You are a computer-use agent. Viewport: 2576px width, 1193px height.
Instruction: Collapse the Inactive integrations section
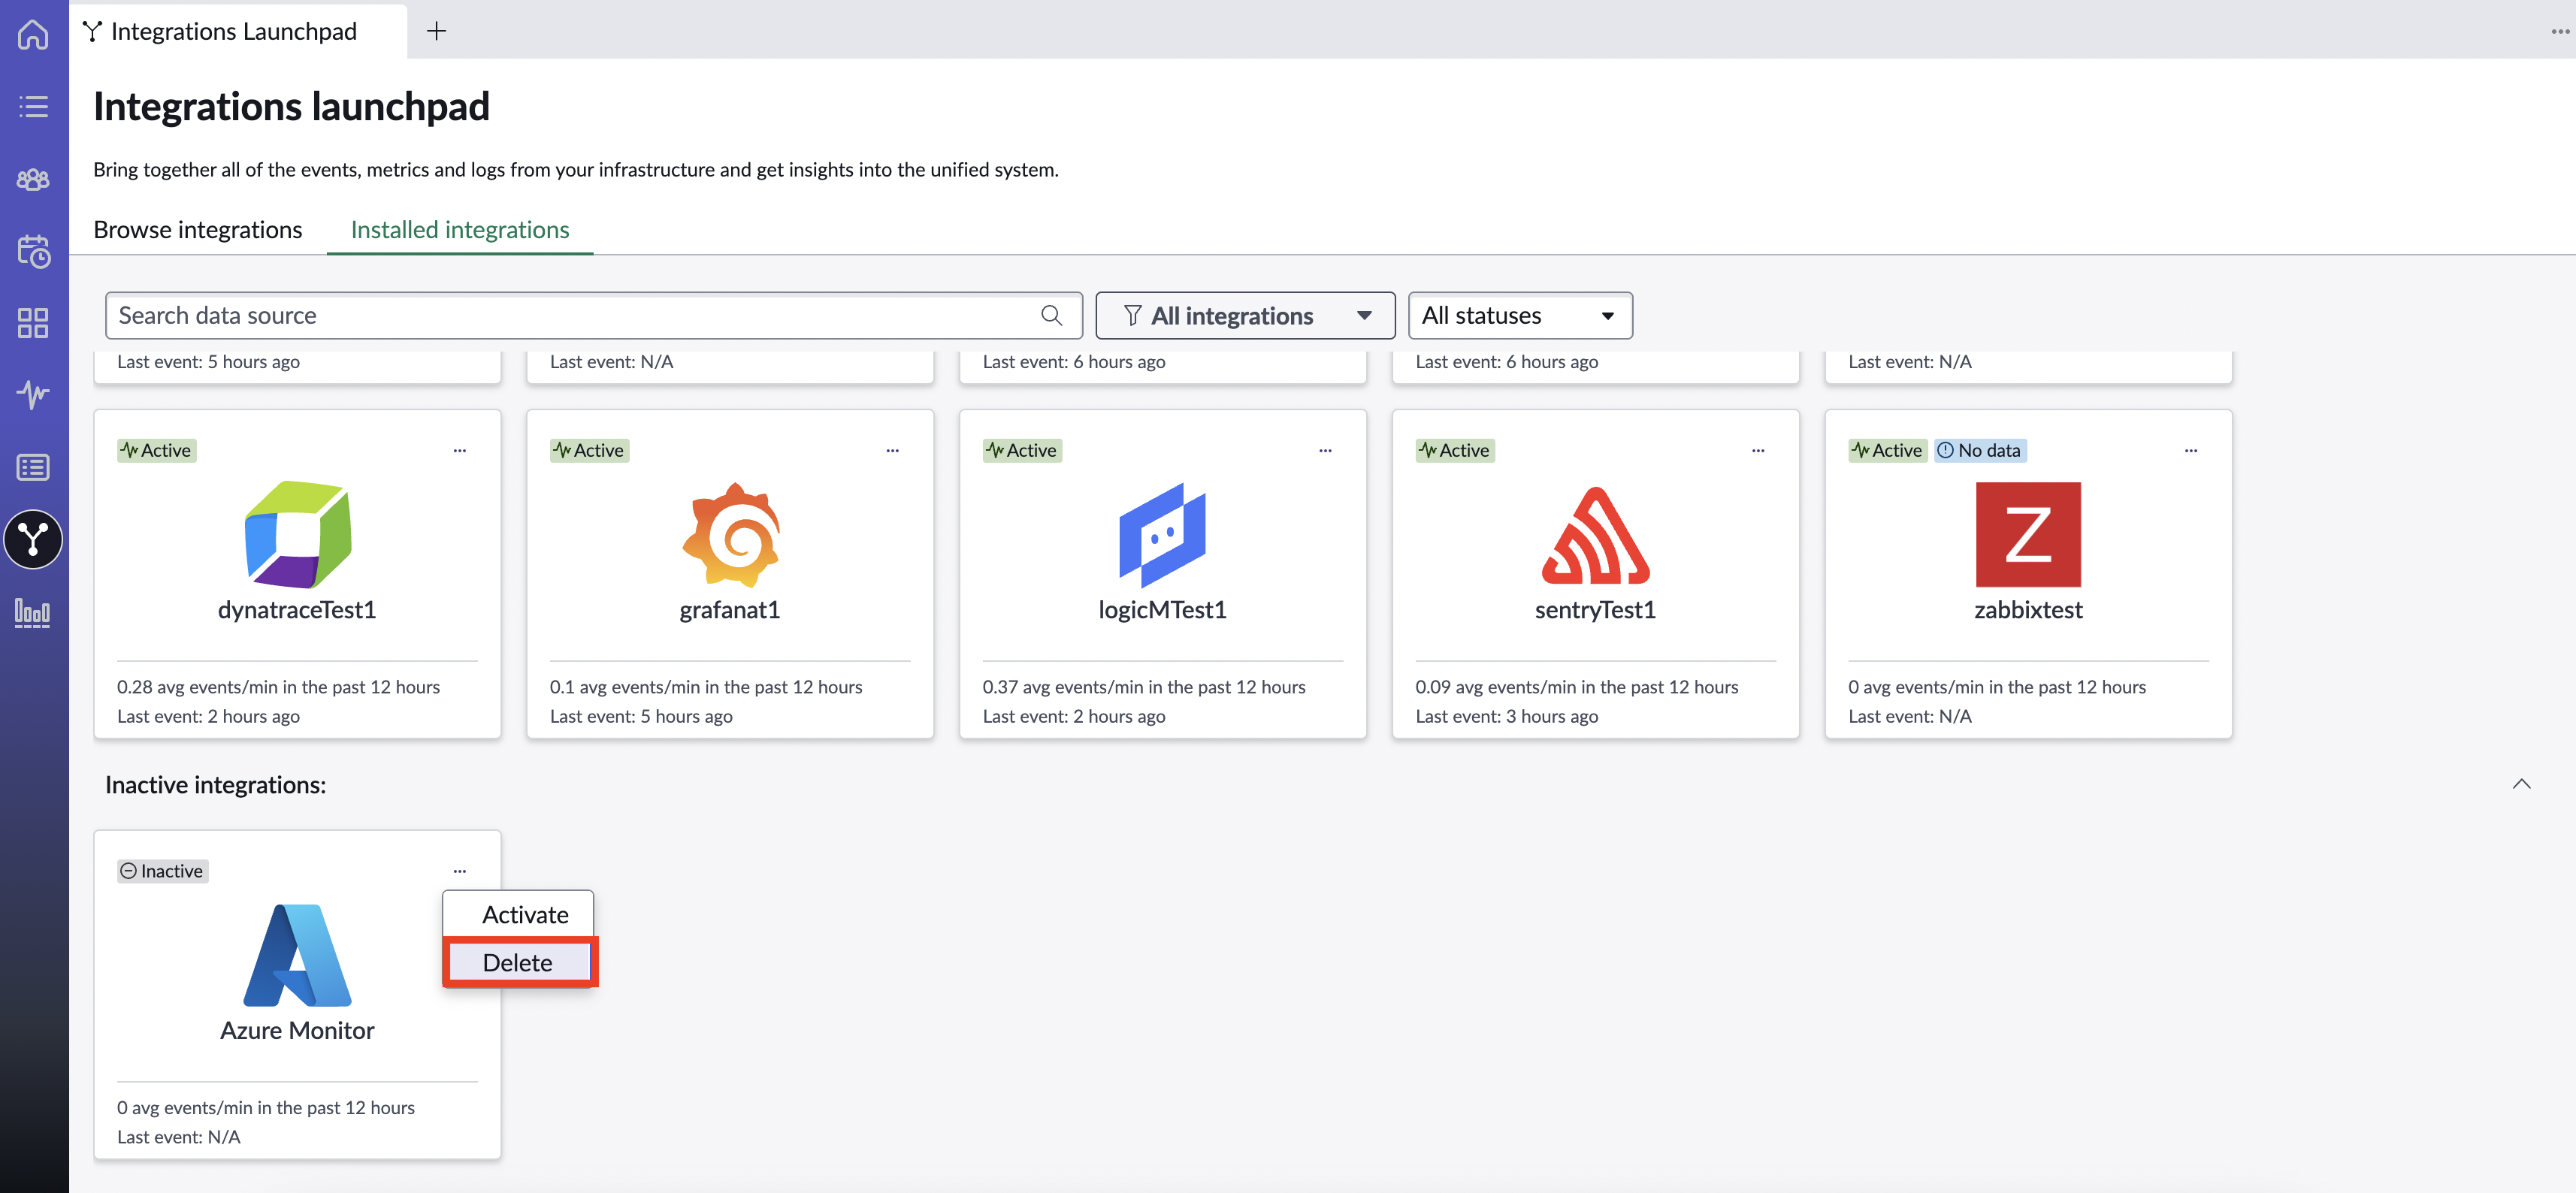pos(2522,785)
